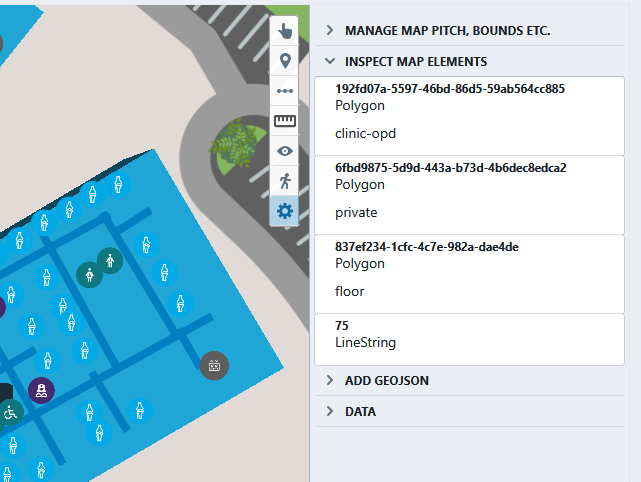Click the ADD GEOJSON heading
641x482 pixels.
click(387, 381)
